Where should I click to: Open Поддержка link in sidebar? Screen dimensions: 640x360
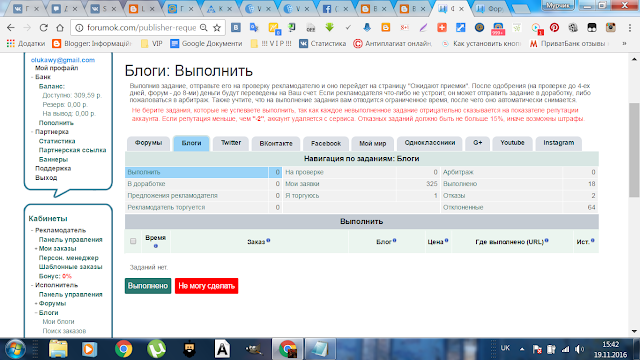(53, 169)
